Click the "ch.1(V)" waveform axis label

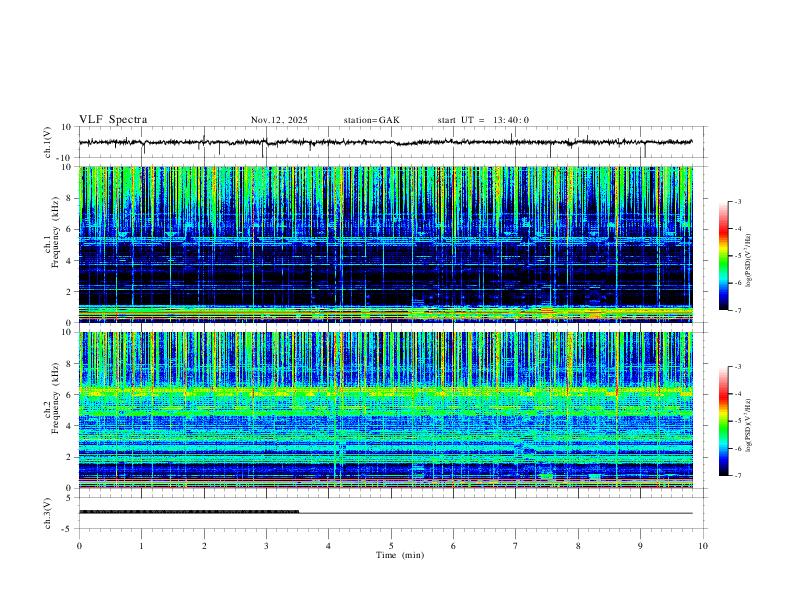47,142
